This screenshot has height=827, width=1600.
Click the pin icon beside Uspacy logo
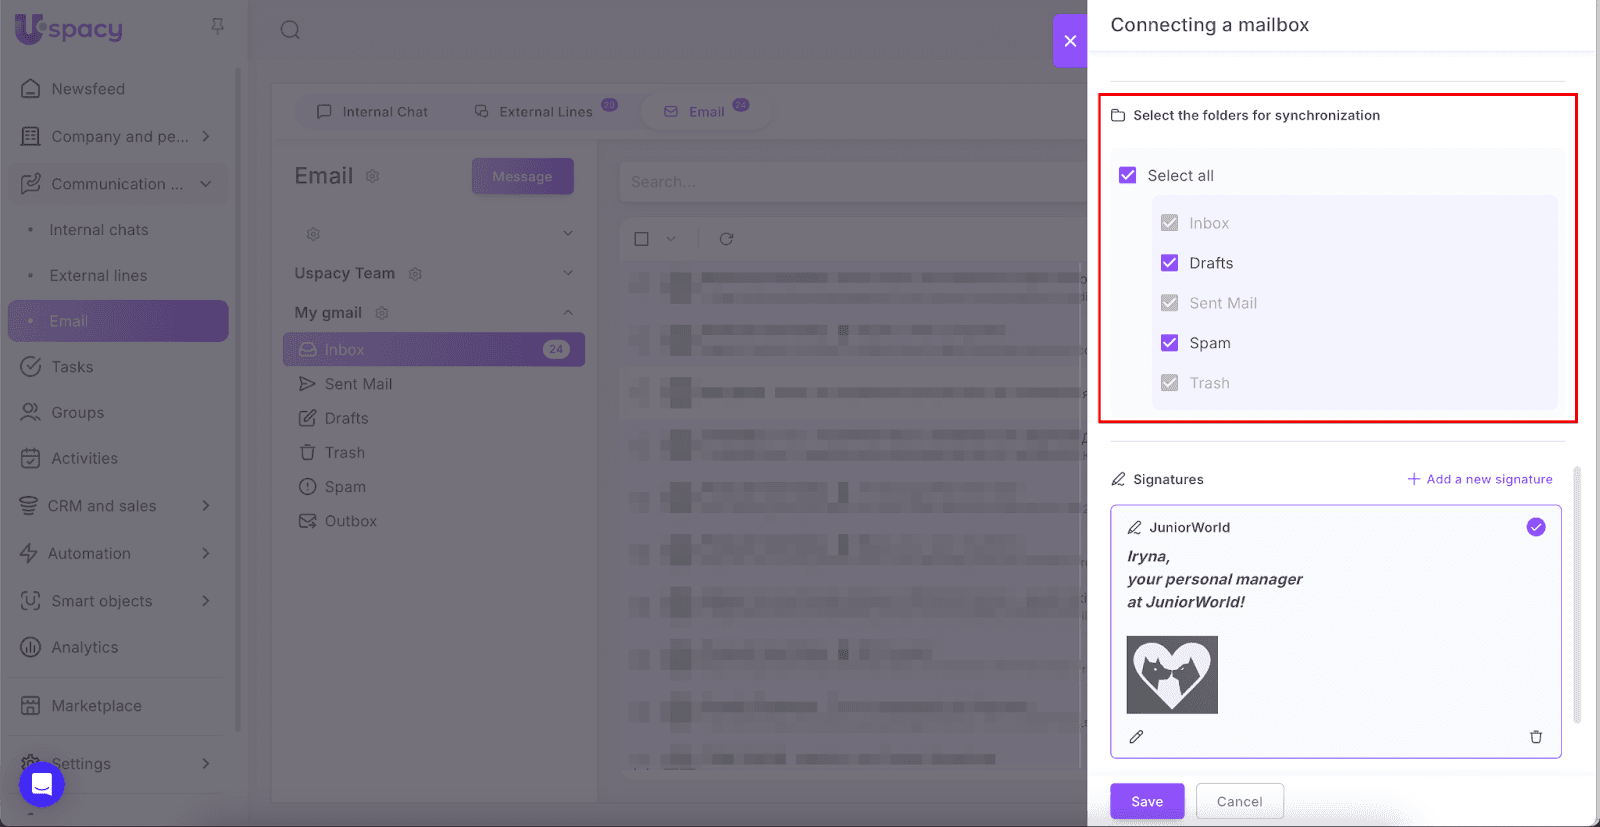point(217,27)
